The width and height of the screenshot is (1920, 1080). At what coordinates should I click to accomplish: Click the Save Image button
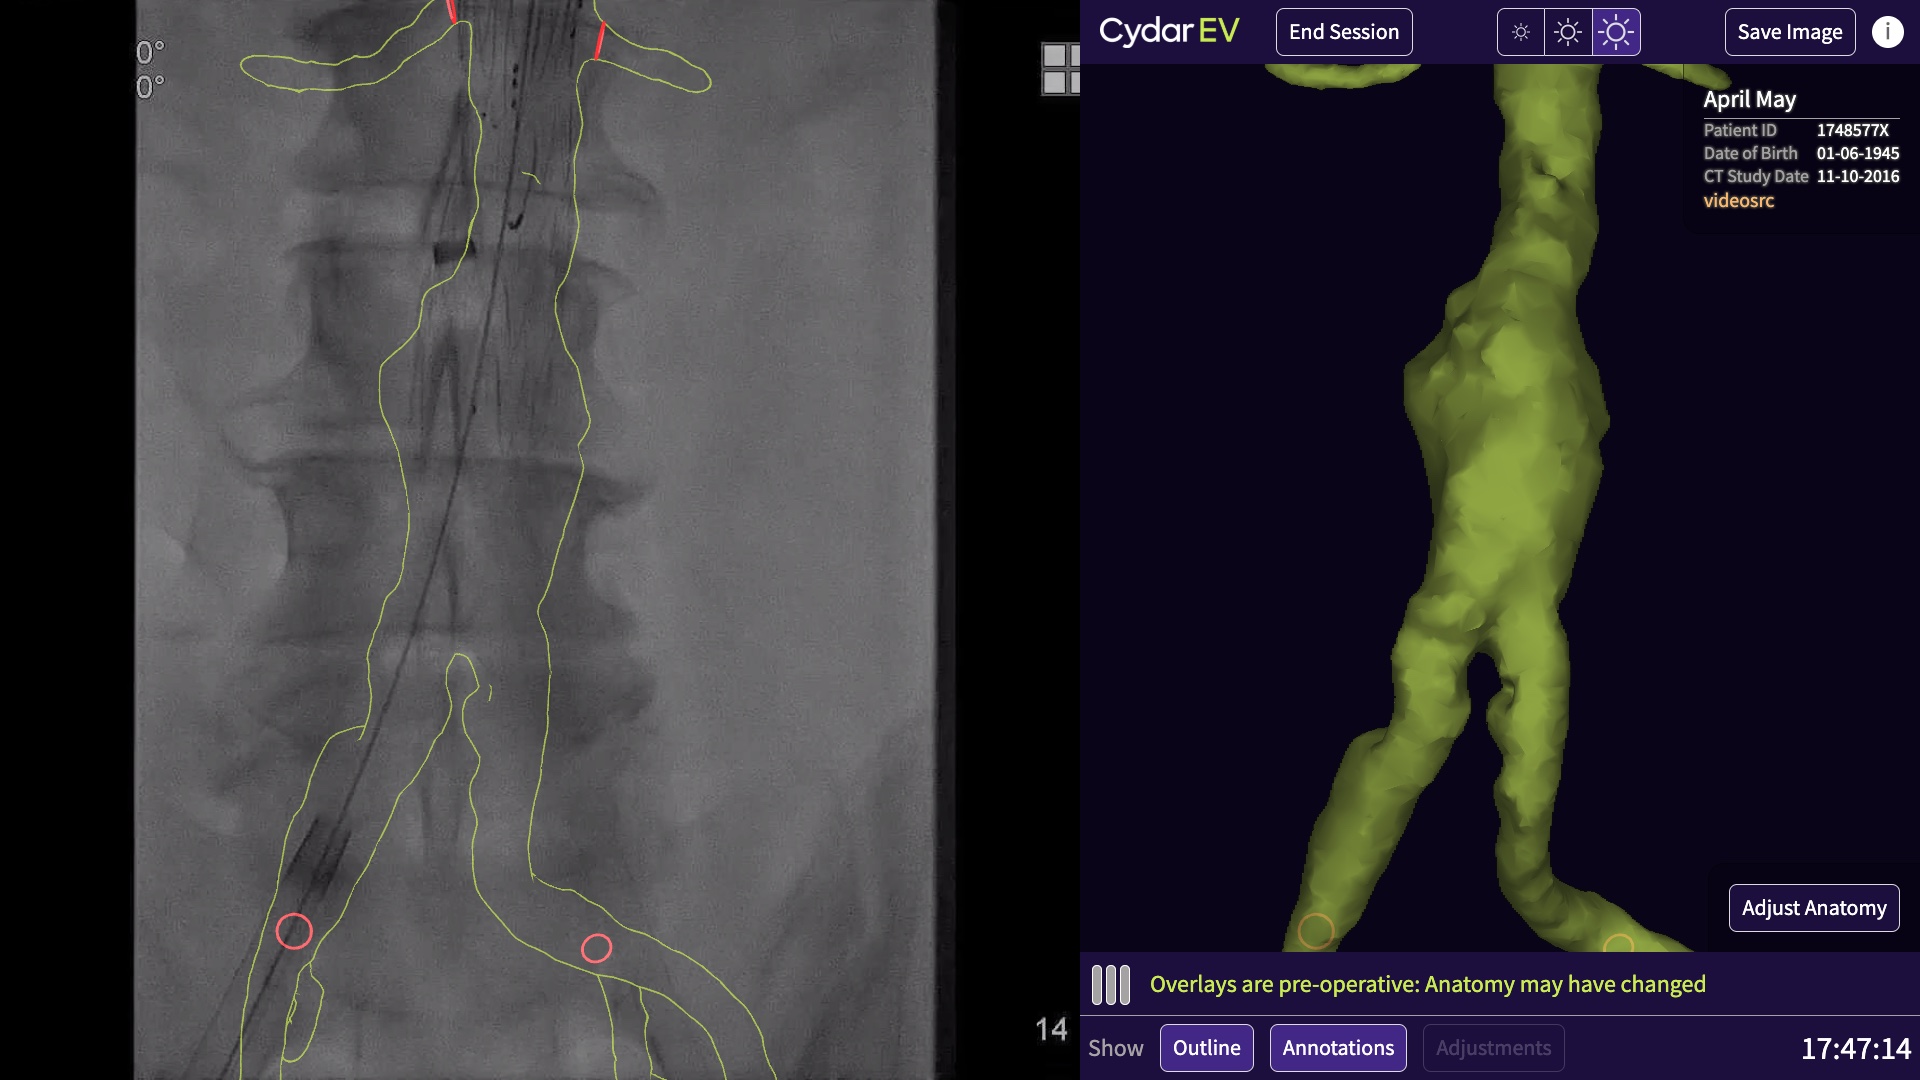point(1789,30)
